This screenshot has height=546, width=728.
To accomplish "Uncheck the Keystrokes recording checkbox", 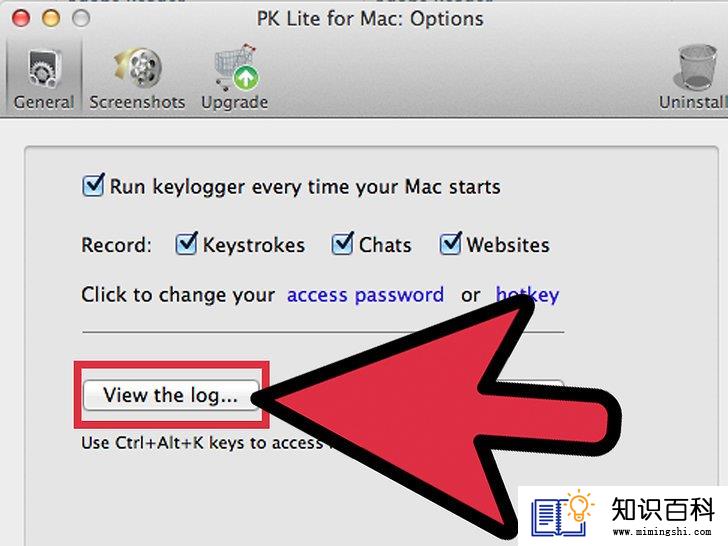I will pos(187,243).
